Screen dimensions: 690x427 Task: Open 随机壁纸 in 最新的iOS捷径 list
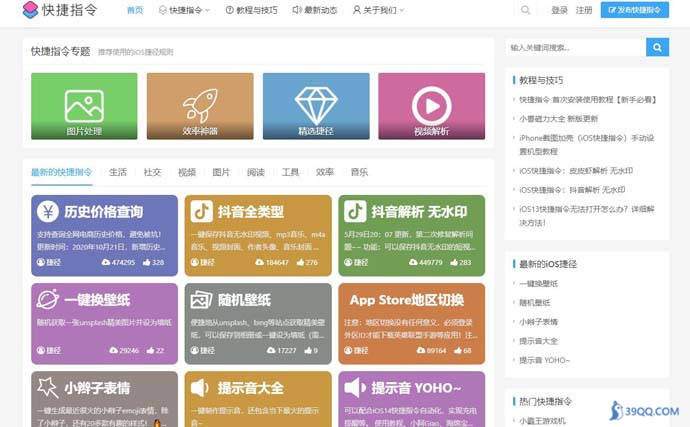coord(535,302)
